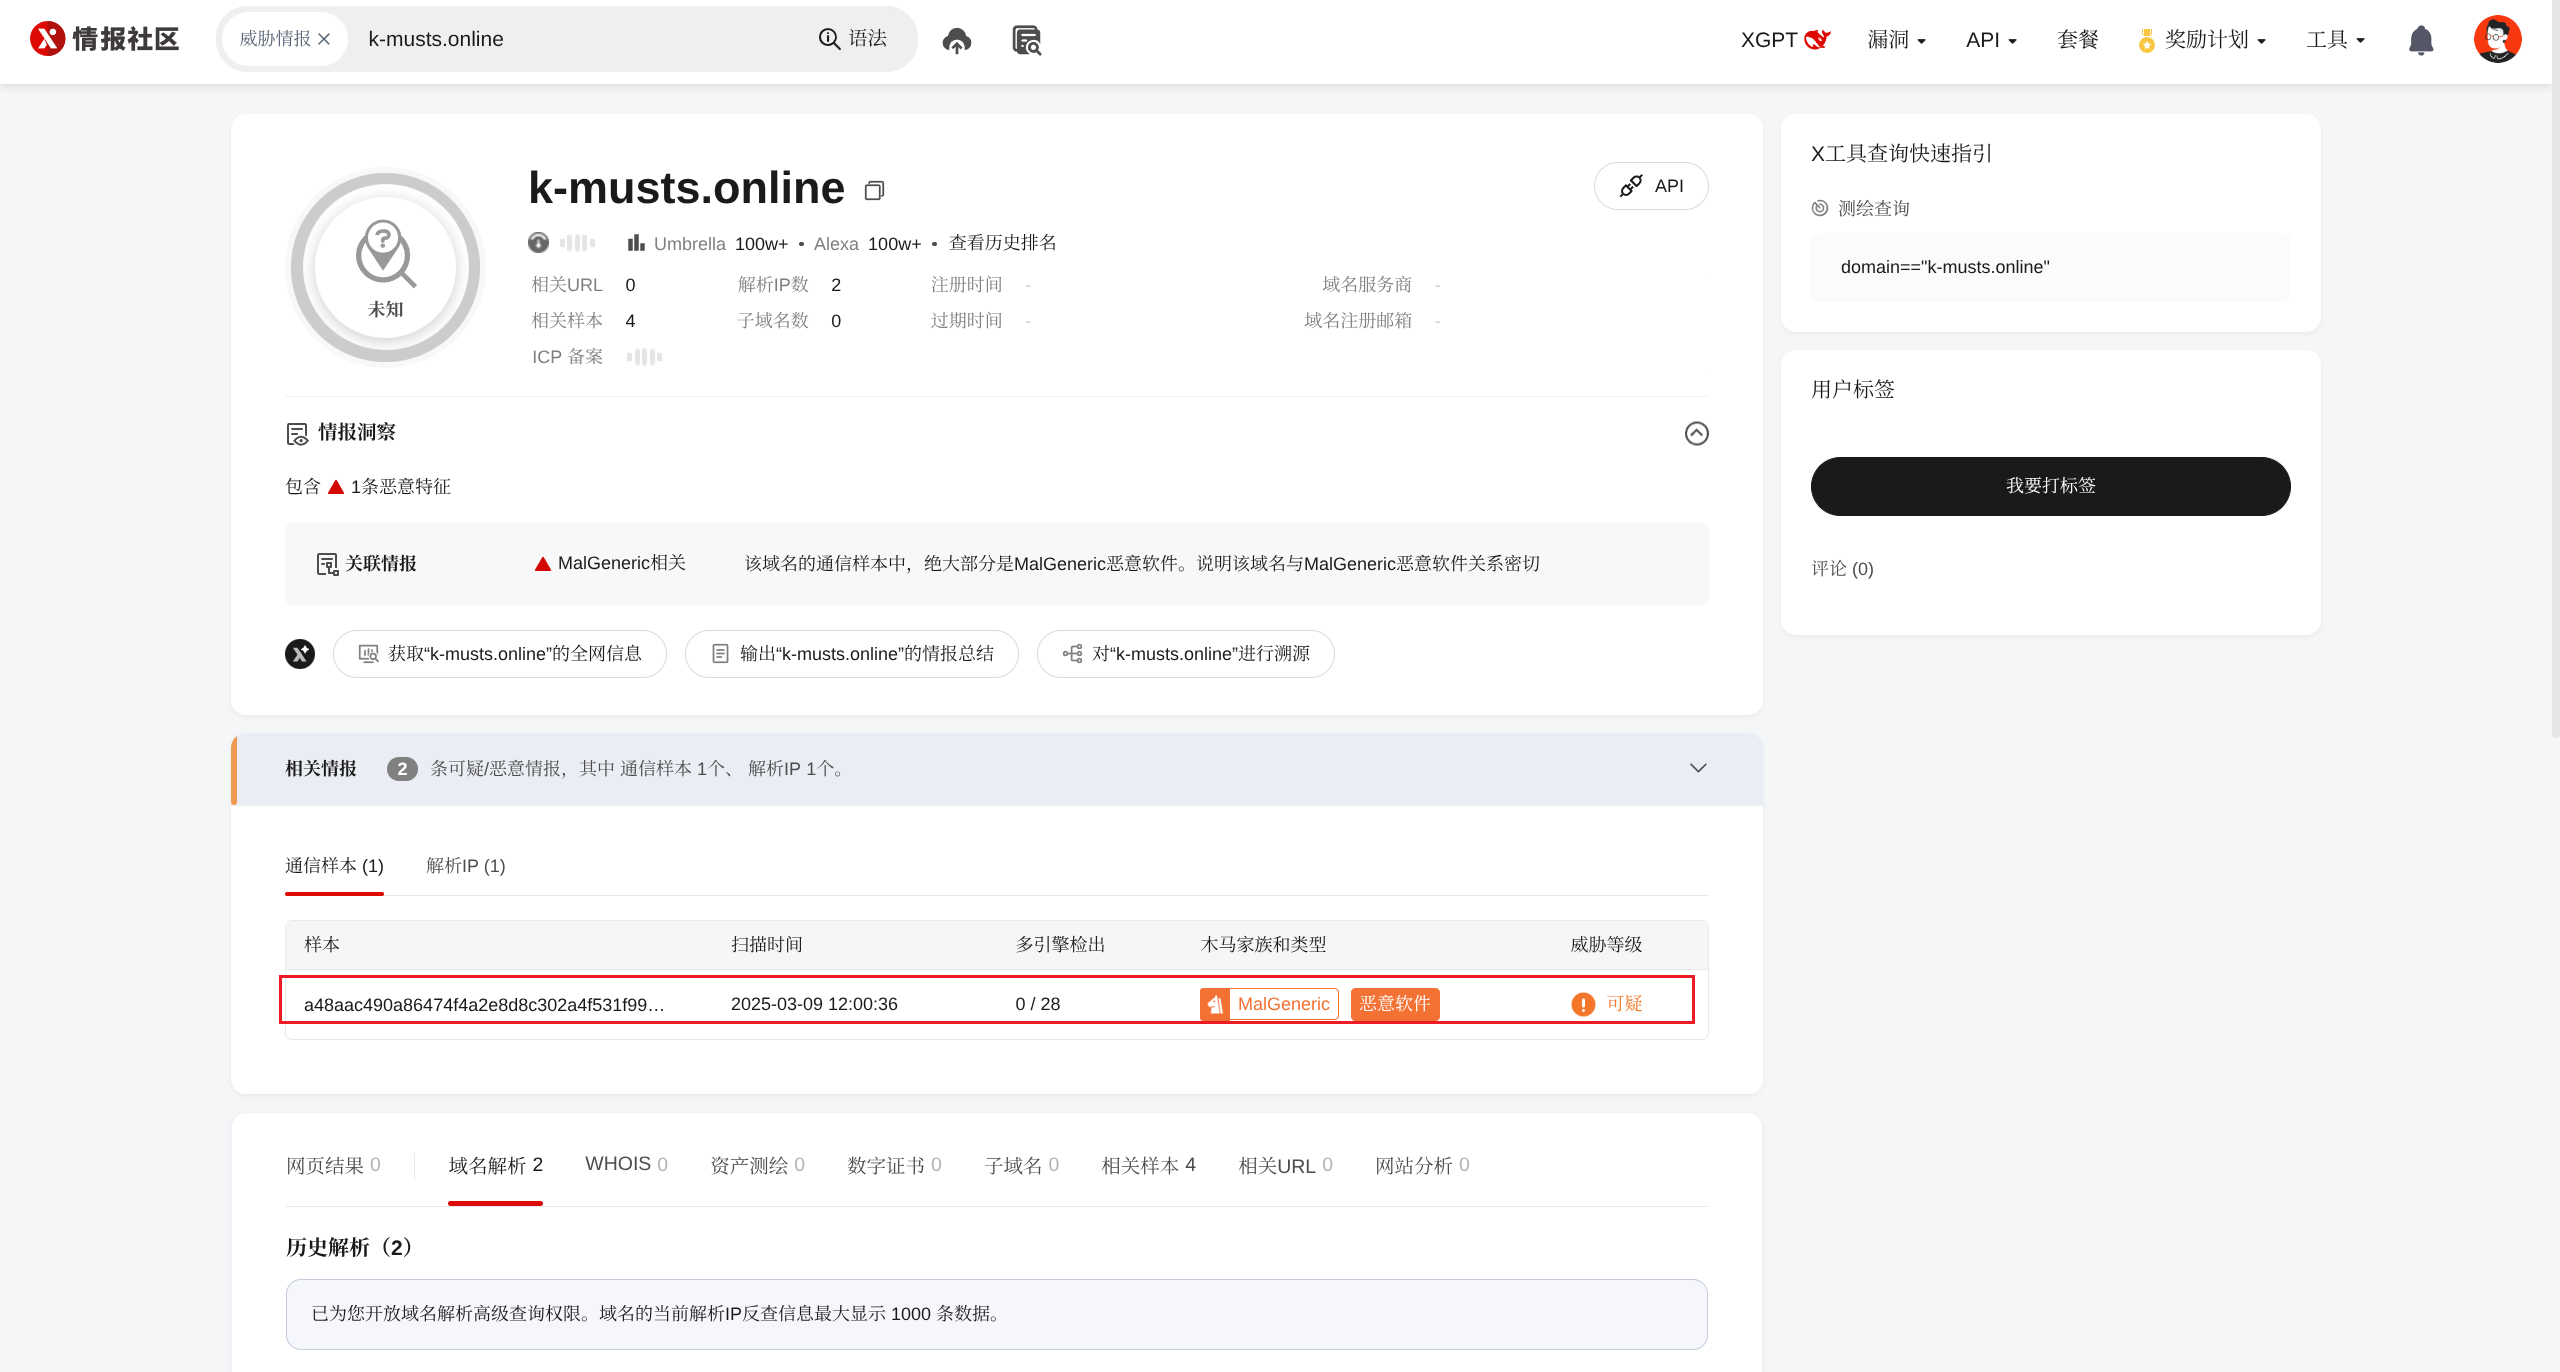Image resolution: width=2560 pixels, height=1372 pixels.
Task: Click the user avatar in header
Action: click(2496, 40)
